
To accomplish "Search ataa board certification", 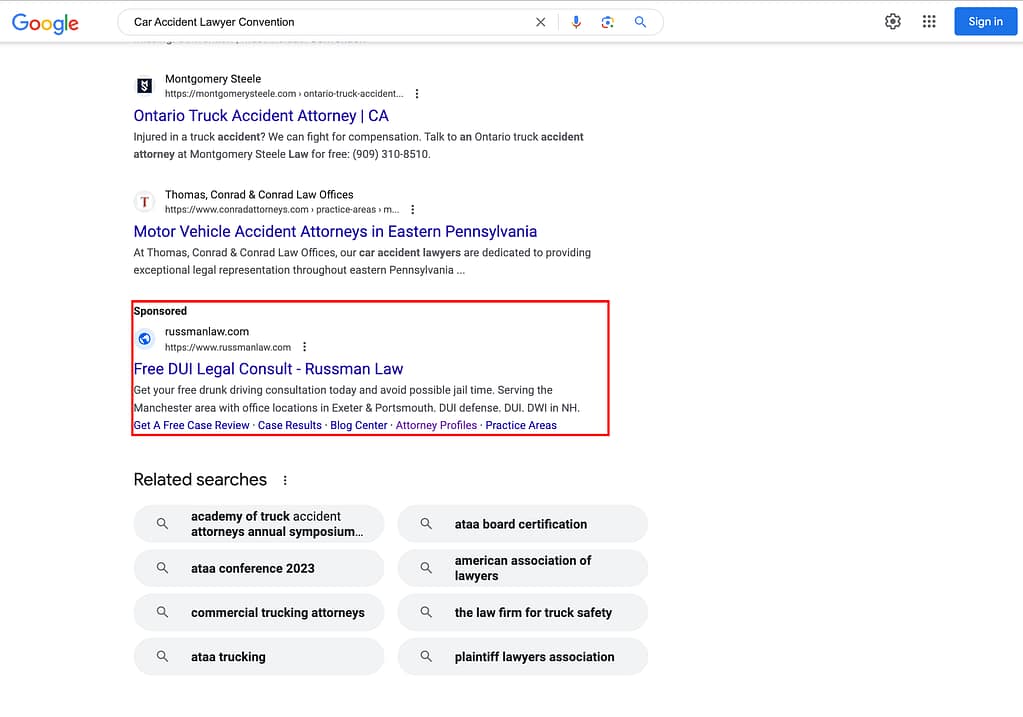I will pos(523,524).
